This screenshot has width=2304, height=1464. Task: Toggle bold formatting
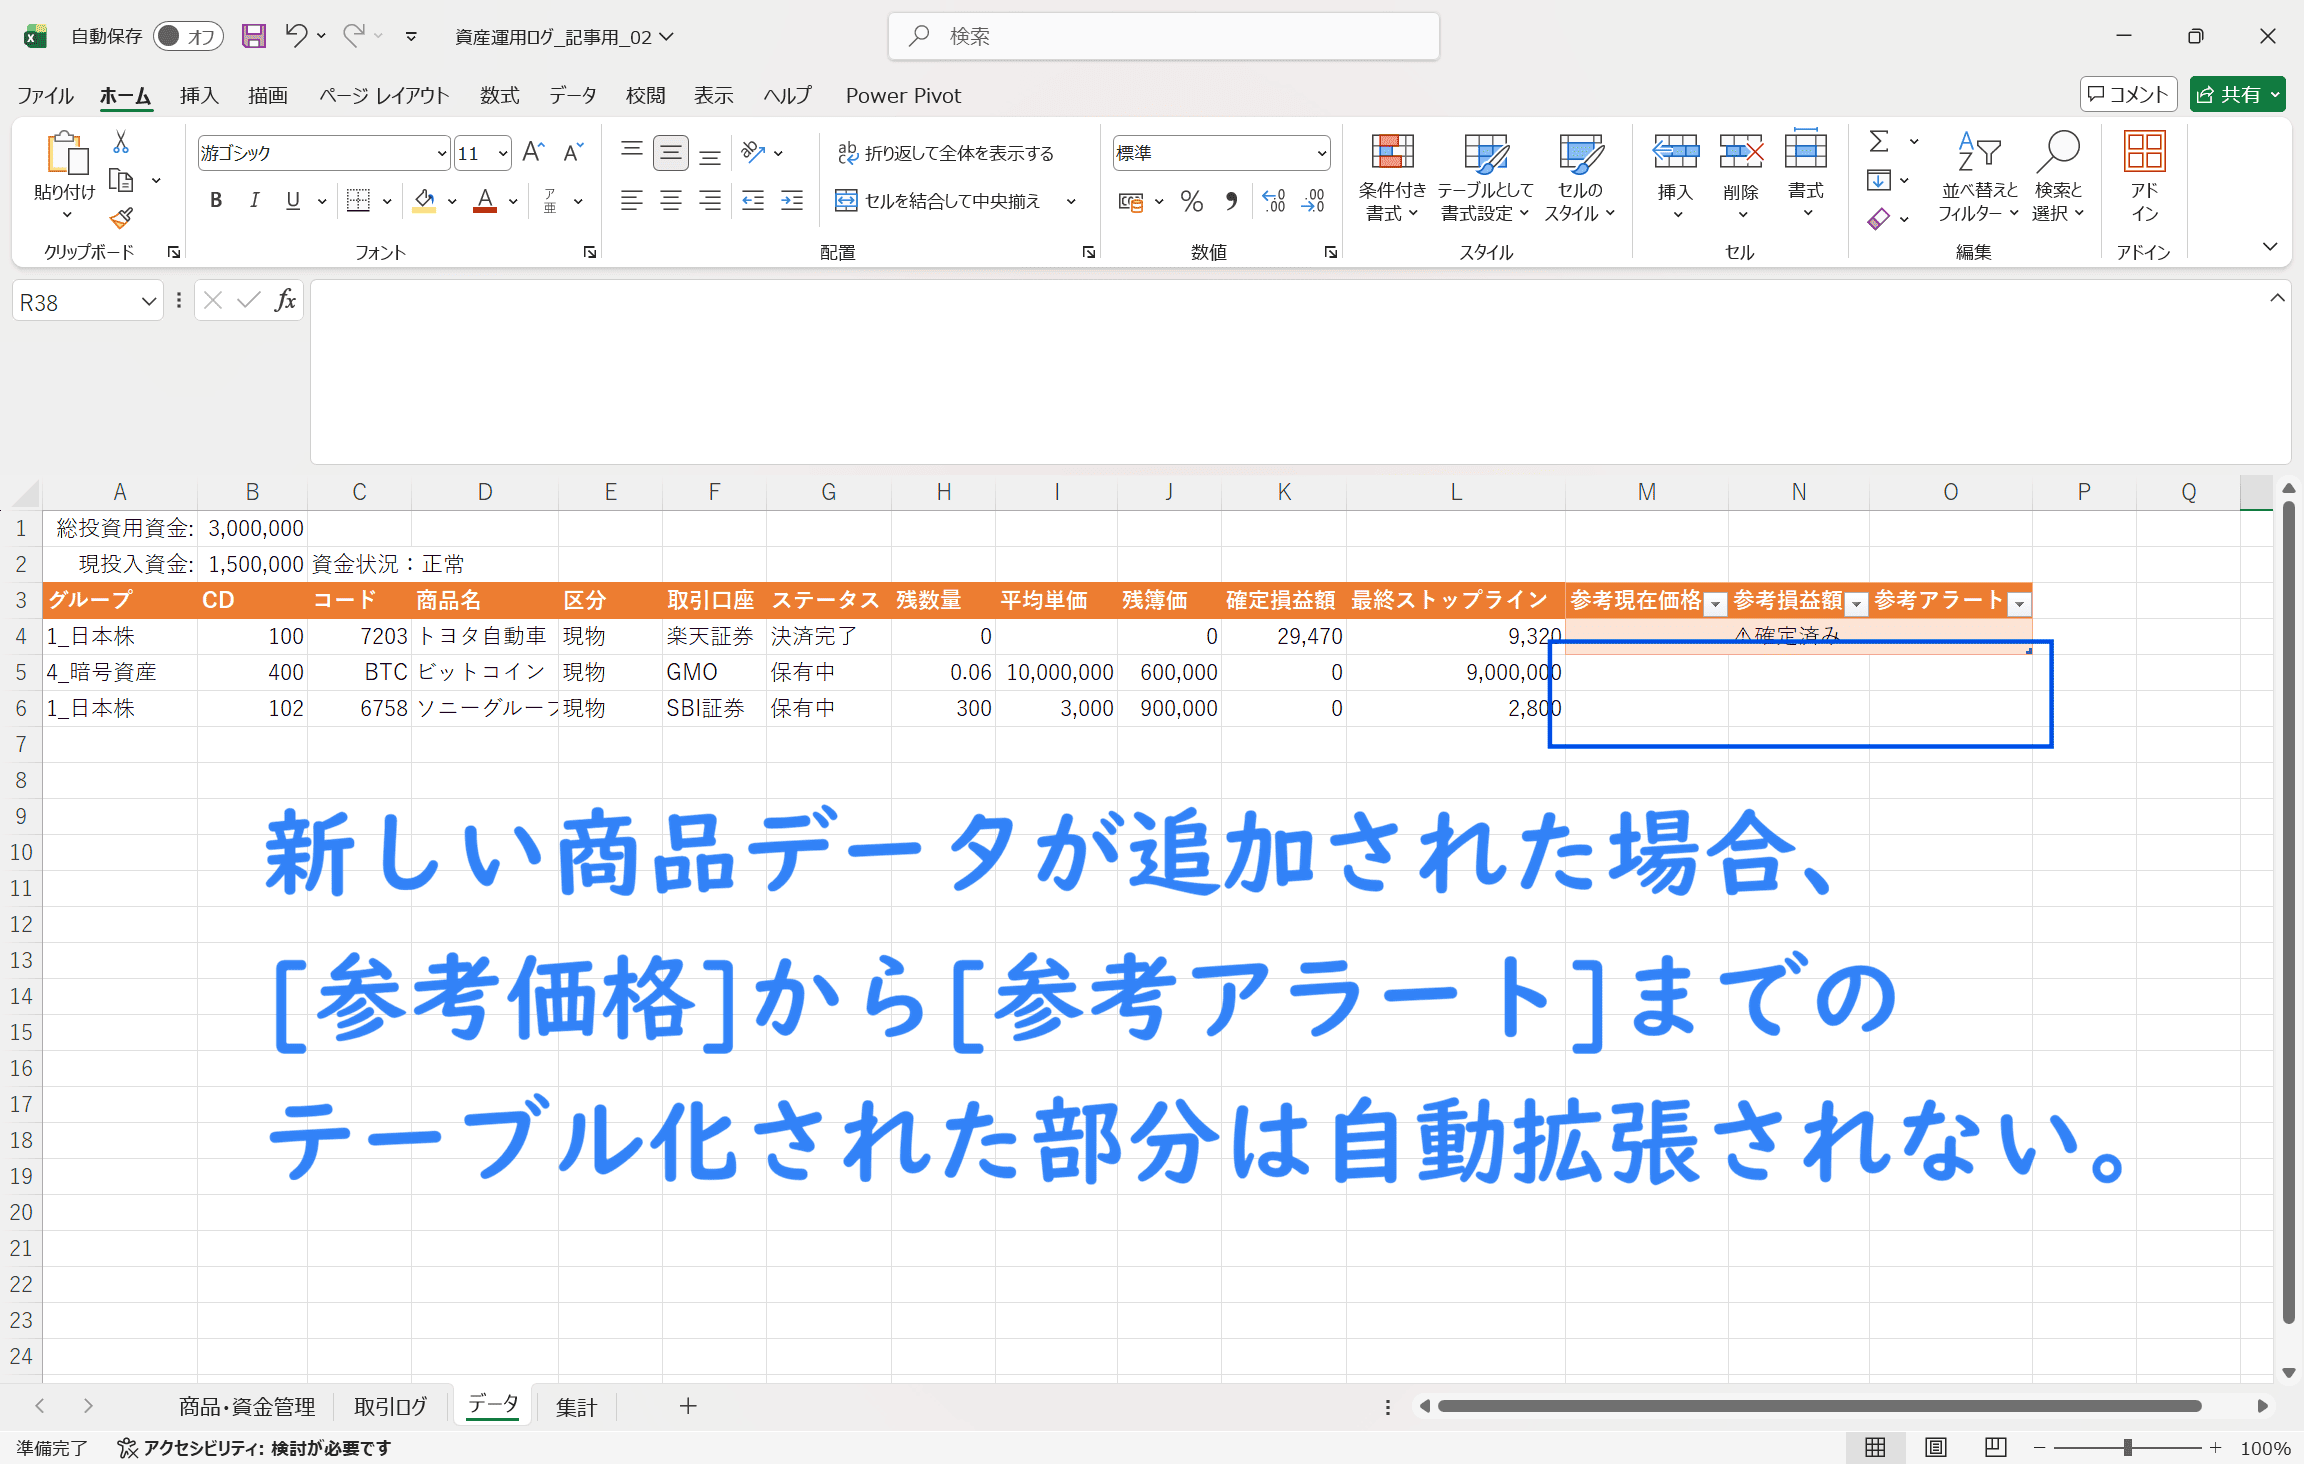coord(215,201)
